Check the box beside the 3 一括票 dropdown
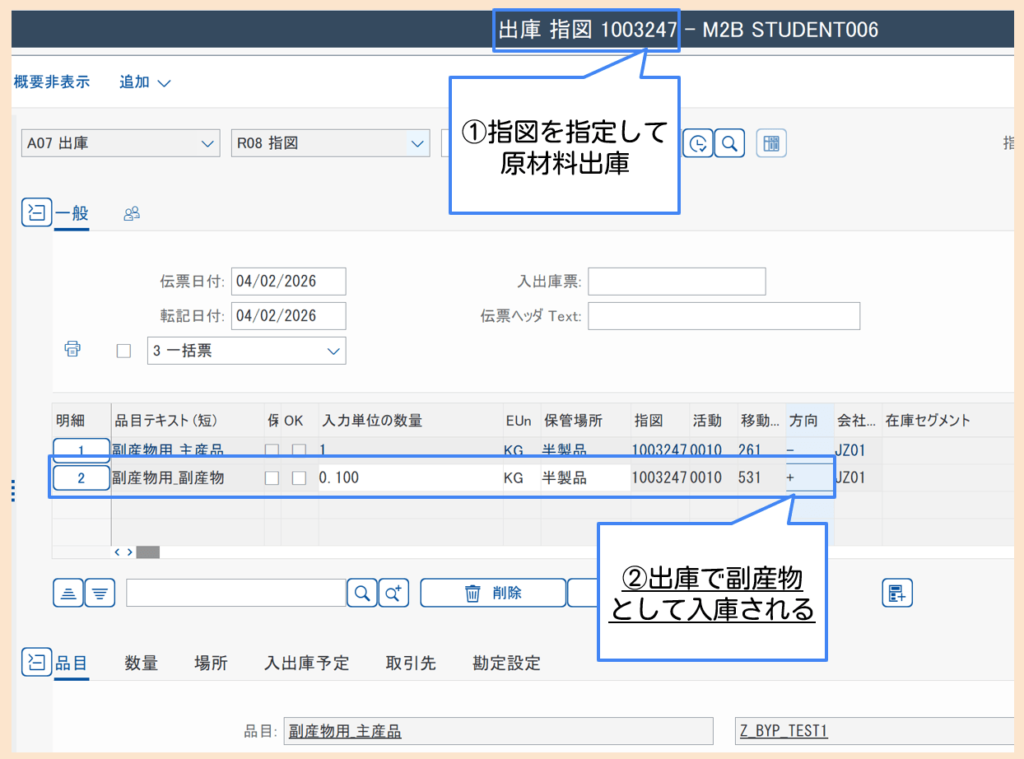 [124, 350]
